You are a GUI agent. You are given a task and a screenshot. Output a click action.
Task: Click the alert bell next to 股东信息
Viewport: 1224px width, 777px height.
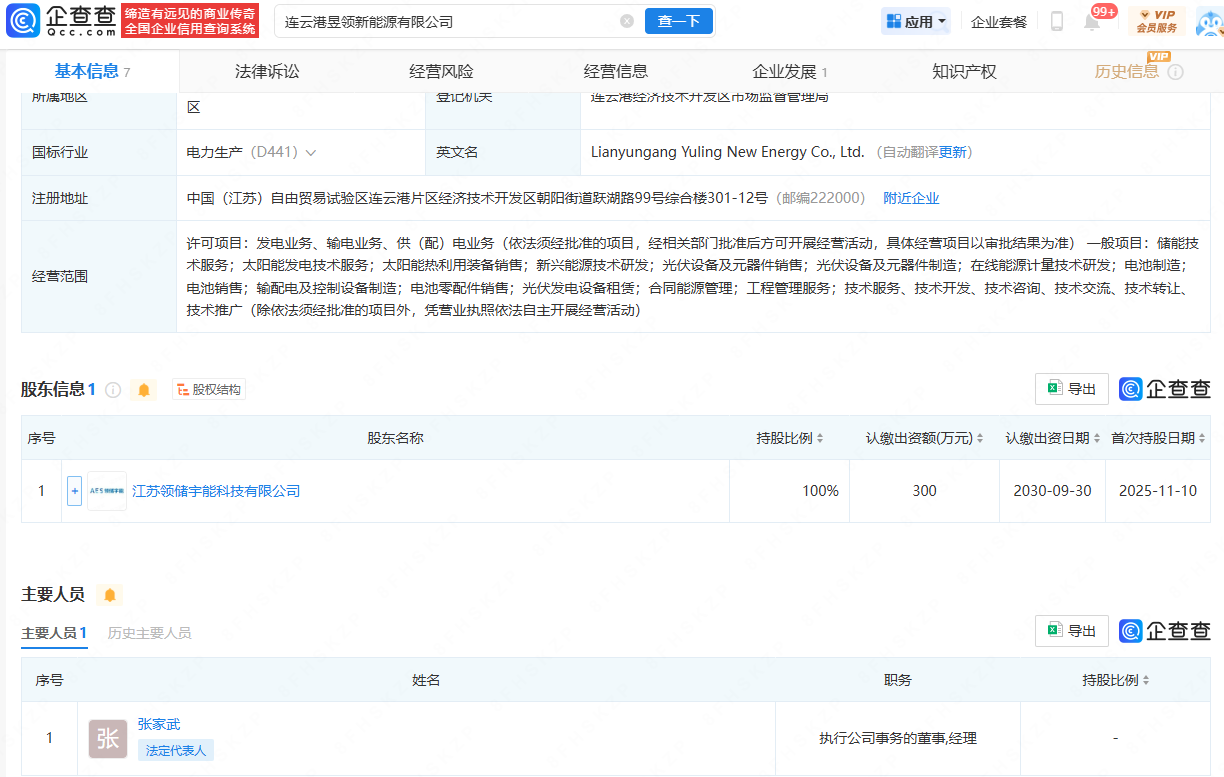144,390
